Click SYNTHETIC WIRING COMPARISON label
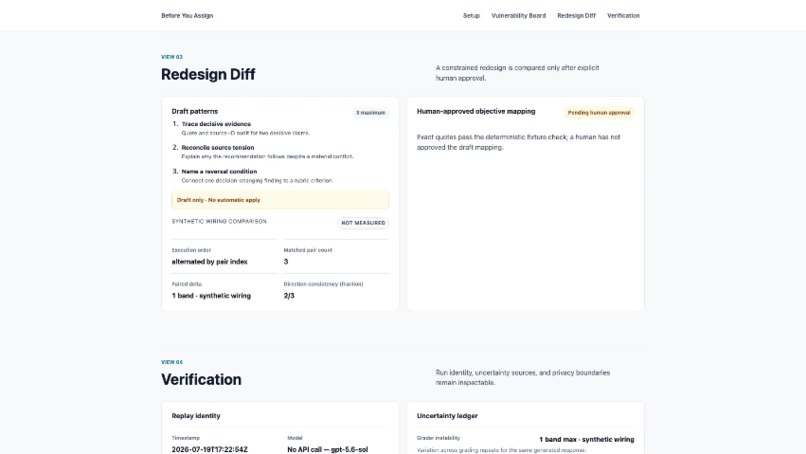The width and height of the screenshot is (806, 454). [219, 222]
